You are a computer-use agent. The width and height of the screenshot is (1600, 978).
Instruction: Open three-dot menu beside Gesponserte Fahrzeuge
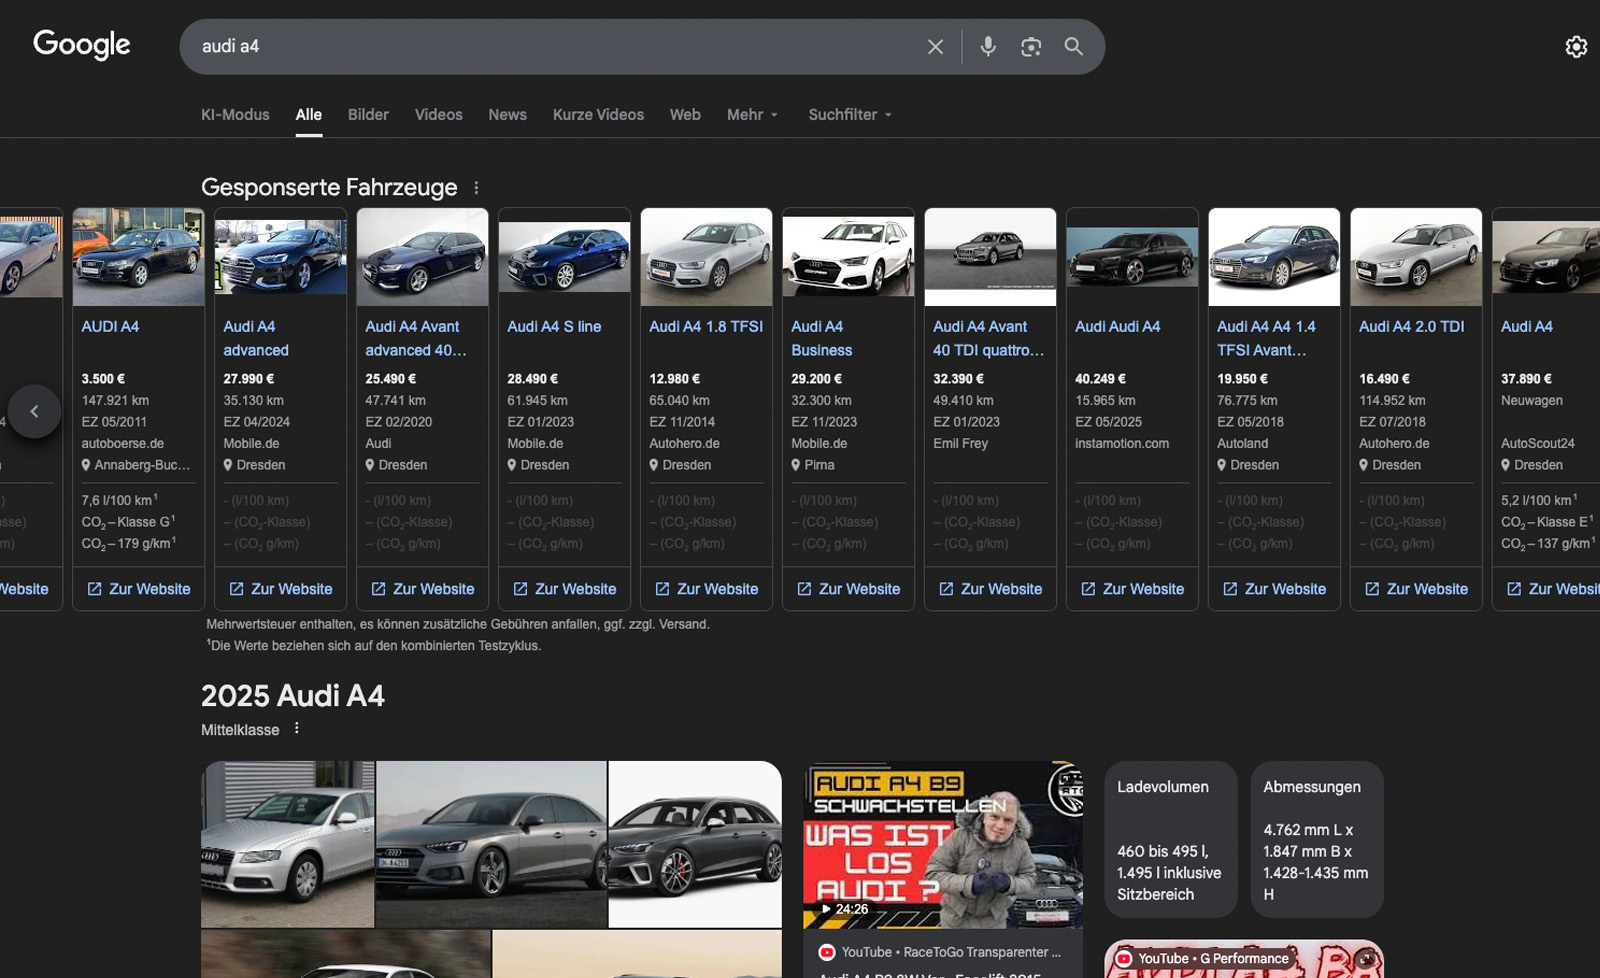pyautogui.click(x=476, y=188)
